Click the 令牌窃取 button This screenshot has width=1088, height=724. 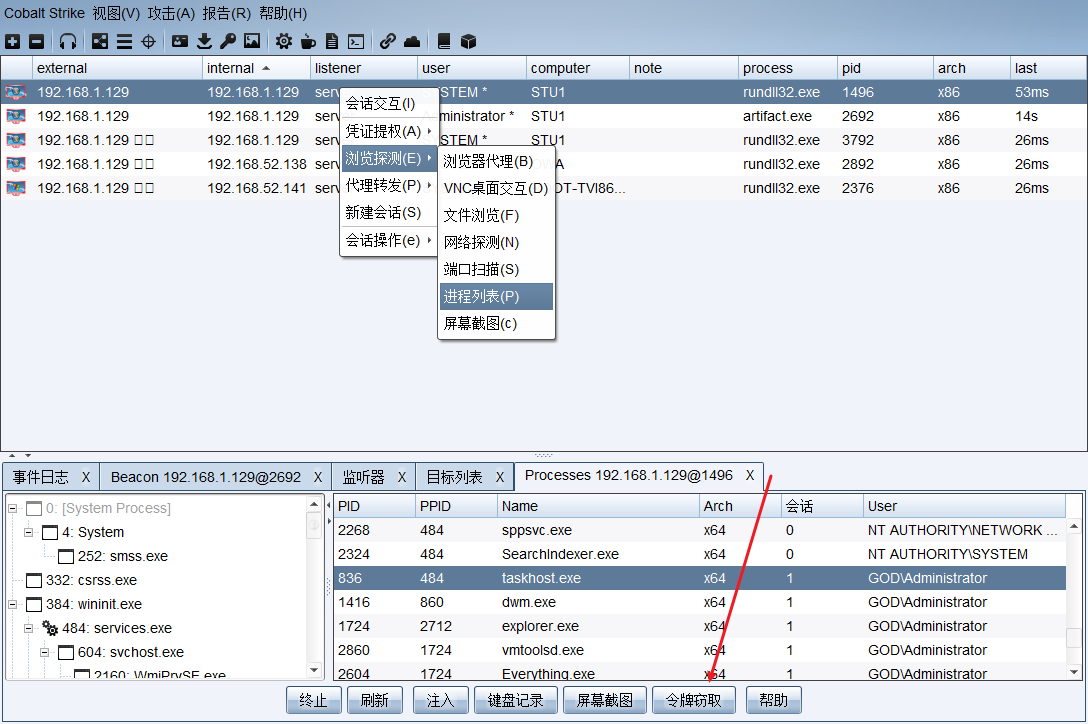point(694,700)
